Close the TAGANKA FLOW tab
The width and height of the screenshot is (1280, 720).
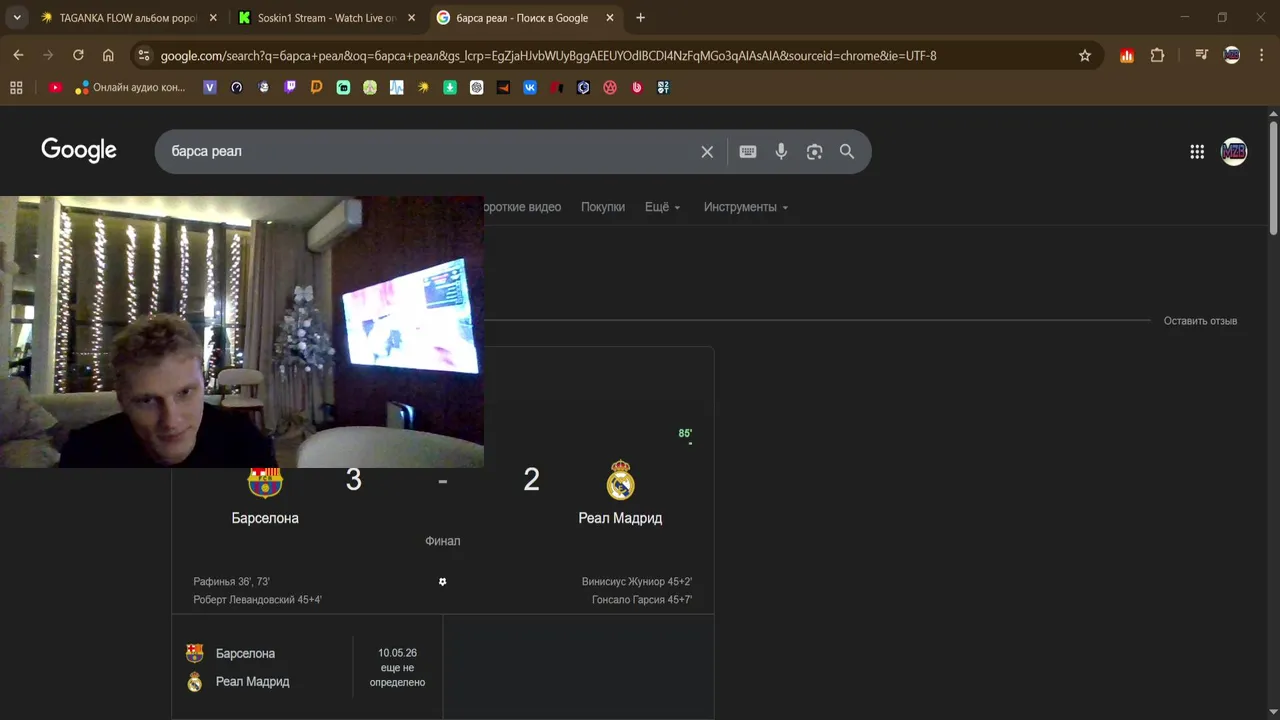pos(213,17)
